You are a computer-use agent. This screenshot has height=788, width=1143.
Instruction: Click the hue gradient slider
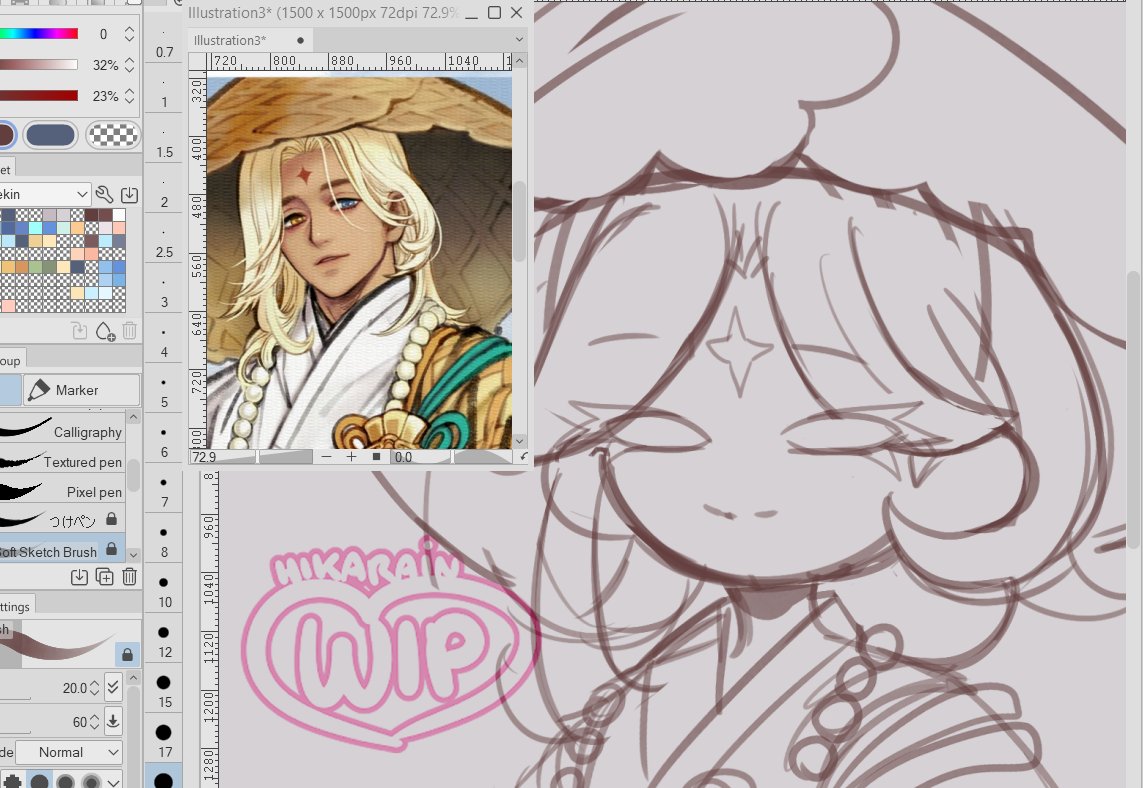39,34
